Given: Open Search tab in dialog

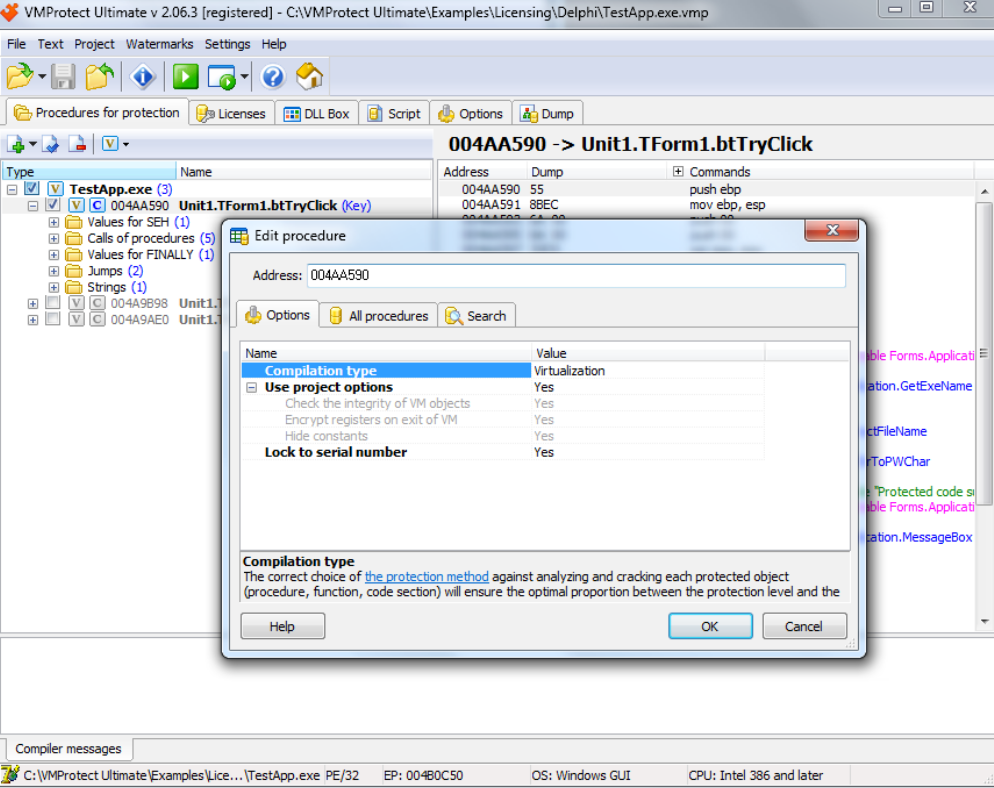Looking at the screenshot, I should pyautogui.click(x=476, y=316).
